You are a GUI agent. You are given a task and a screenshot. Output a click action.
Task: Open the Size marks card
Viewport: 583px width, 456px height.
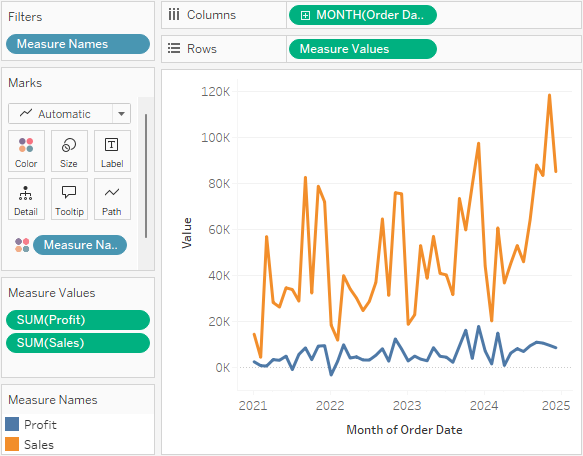[69, 151]
